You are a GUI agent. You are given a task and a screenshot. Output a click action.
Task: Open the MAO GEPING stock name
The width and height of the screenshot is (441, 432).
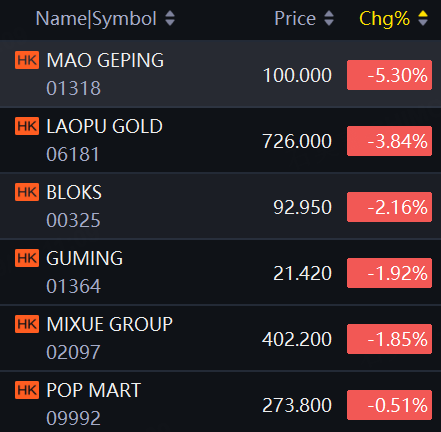click(x=105, y=60)
